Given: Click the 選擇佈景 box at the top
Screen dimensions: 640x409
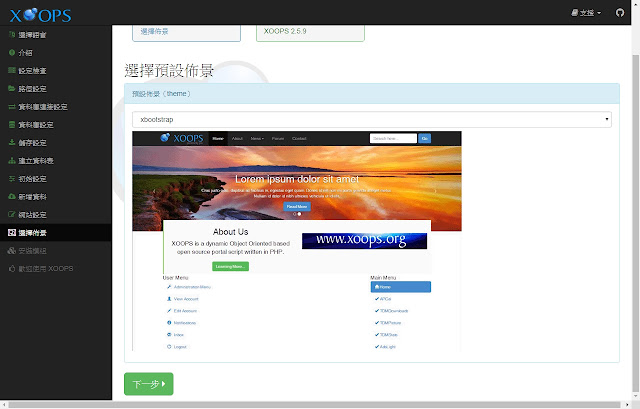Looking at the screenshot, I should point(187,33).
